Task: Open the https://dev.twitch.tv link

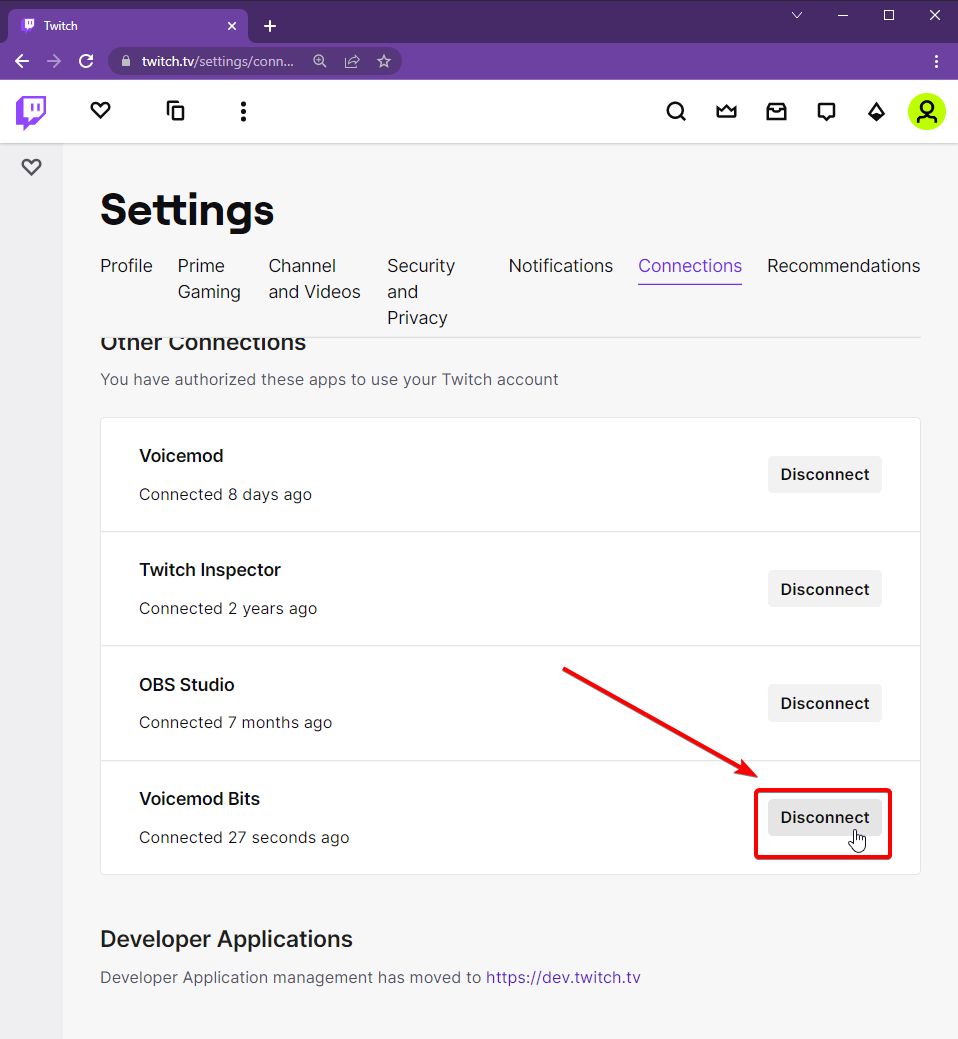Action: click(x=563, y=977)
